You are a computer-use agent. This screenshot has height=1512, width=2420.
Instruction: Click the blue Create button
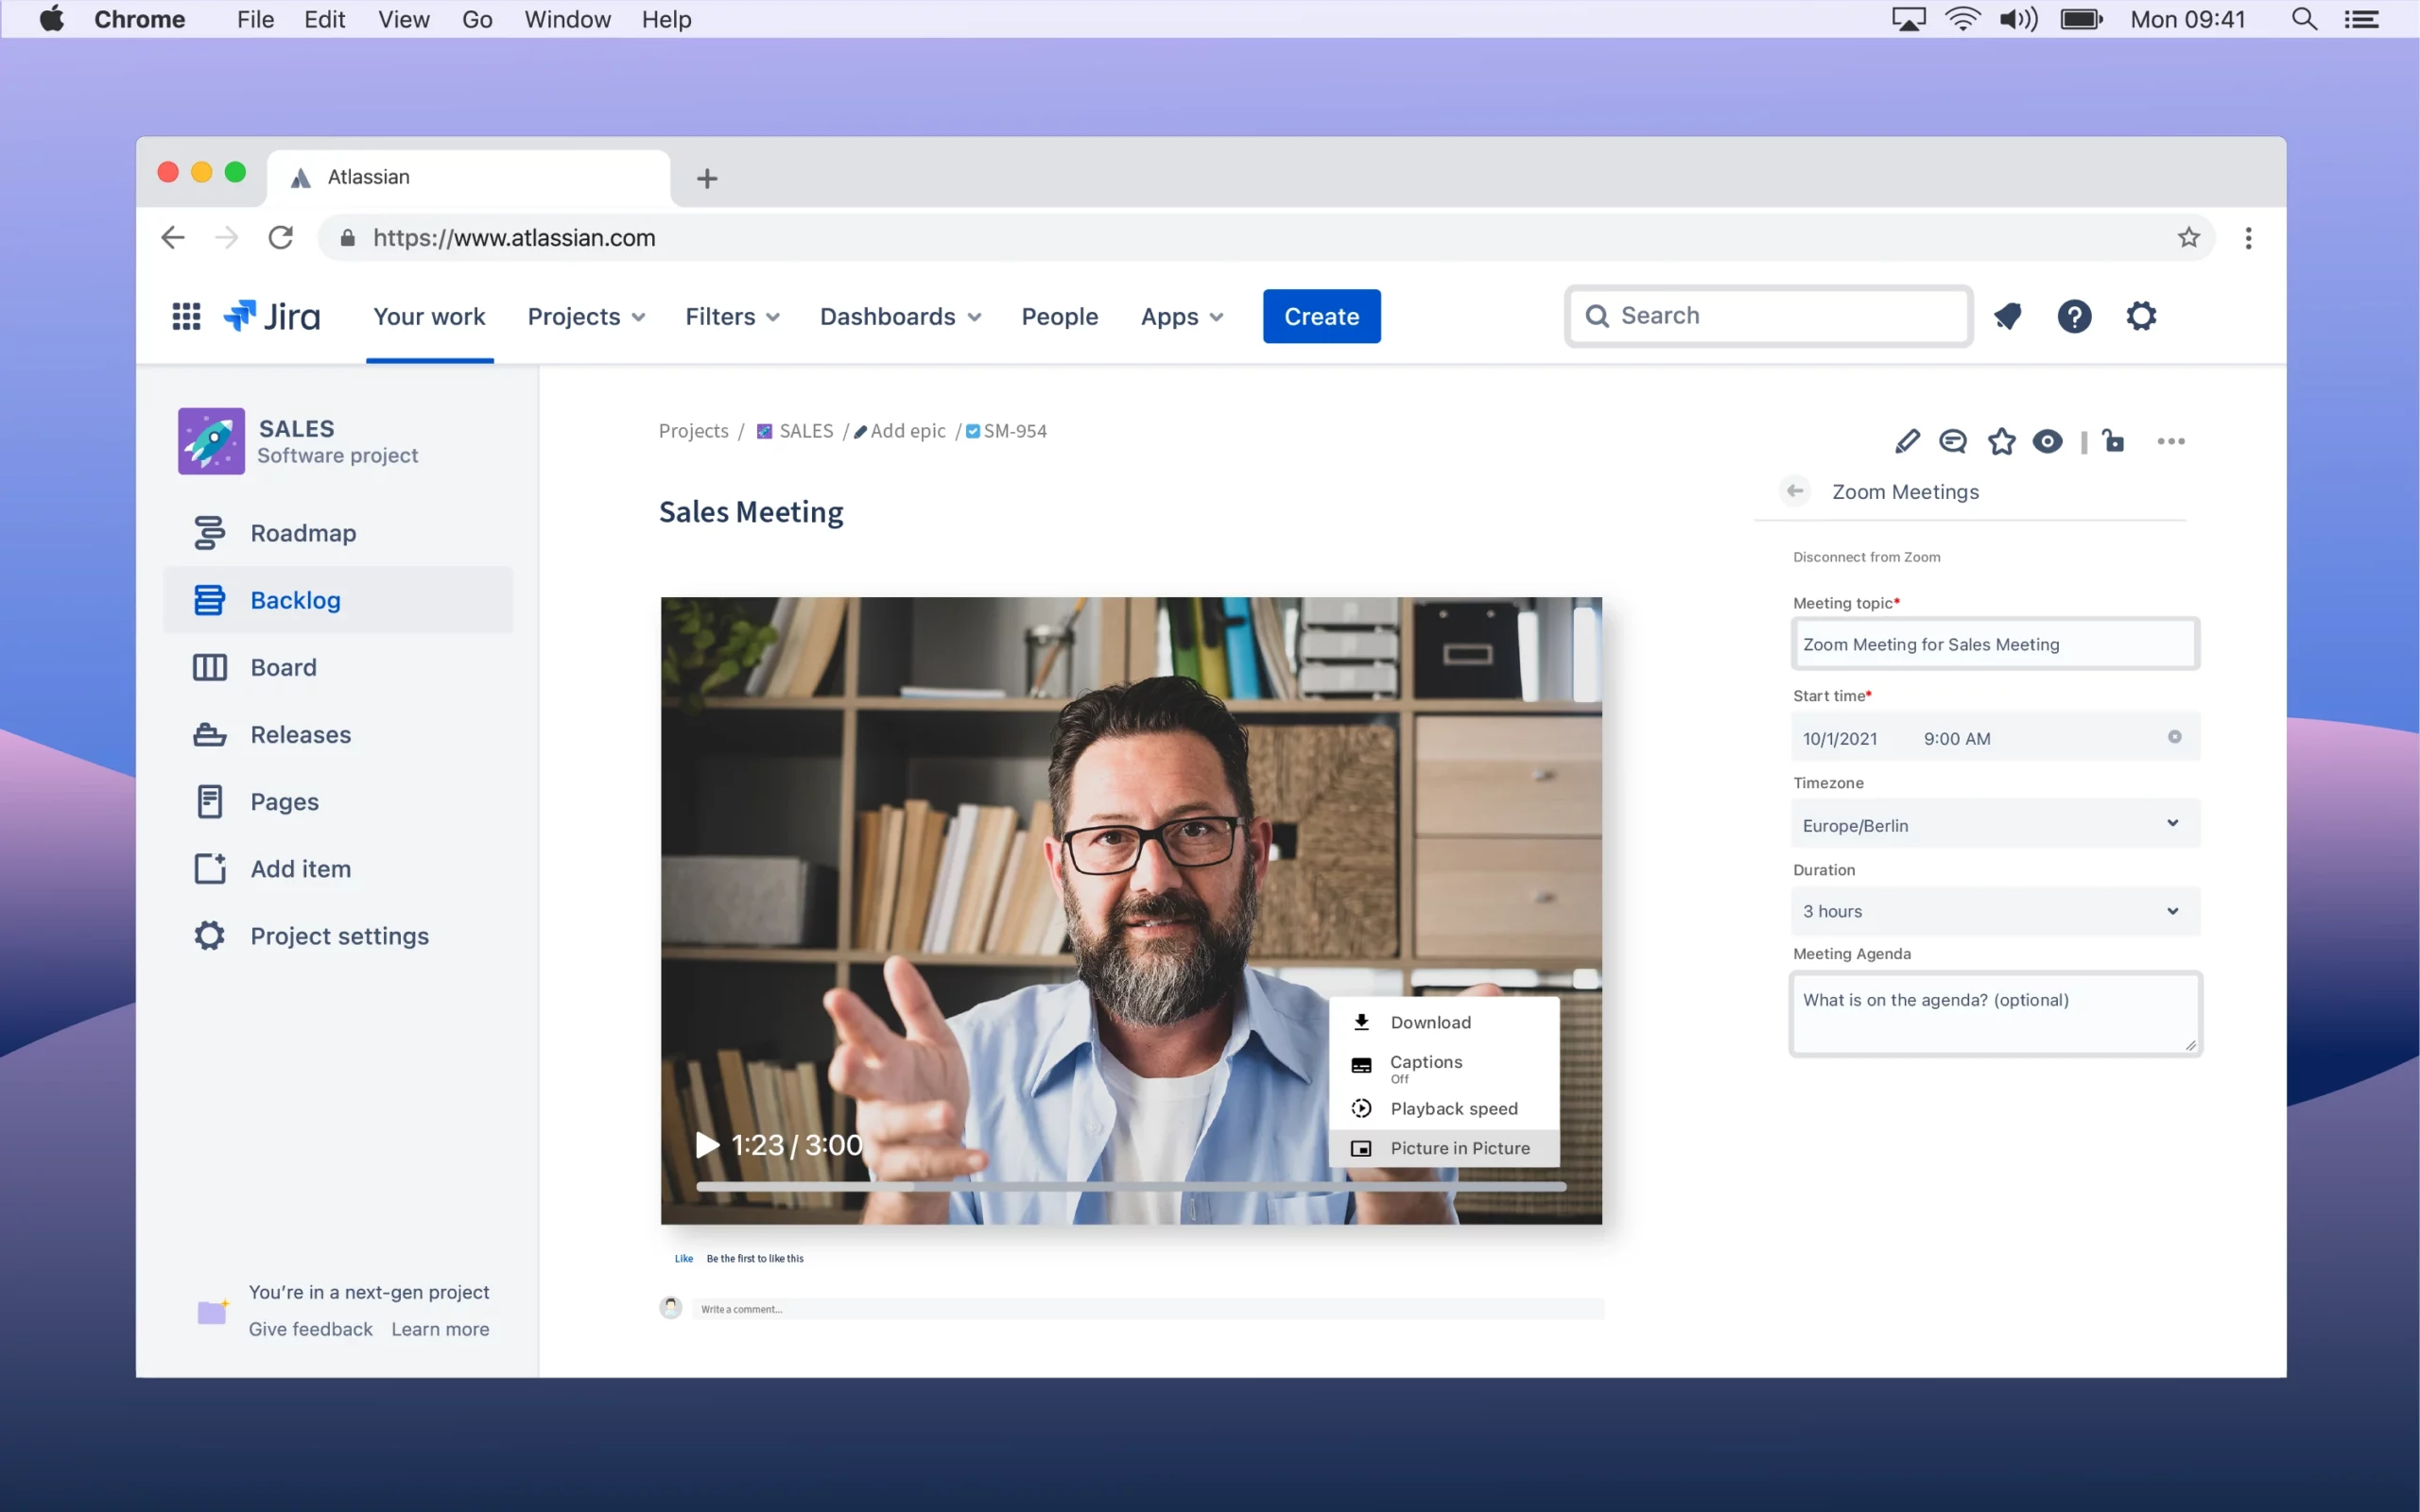(x=1321, y=316)
